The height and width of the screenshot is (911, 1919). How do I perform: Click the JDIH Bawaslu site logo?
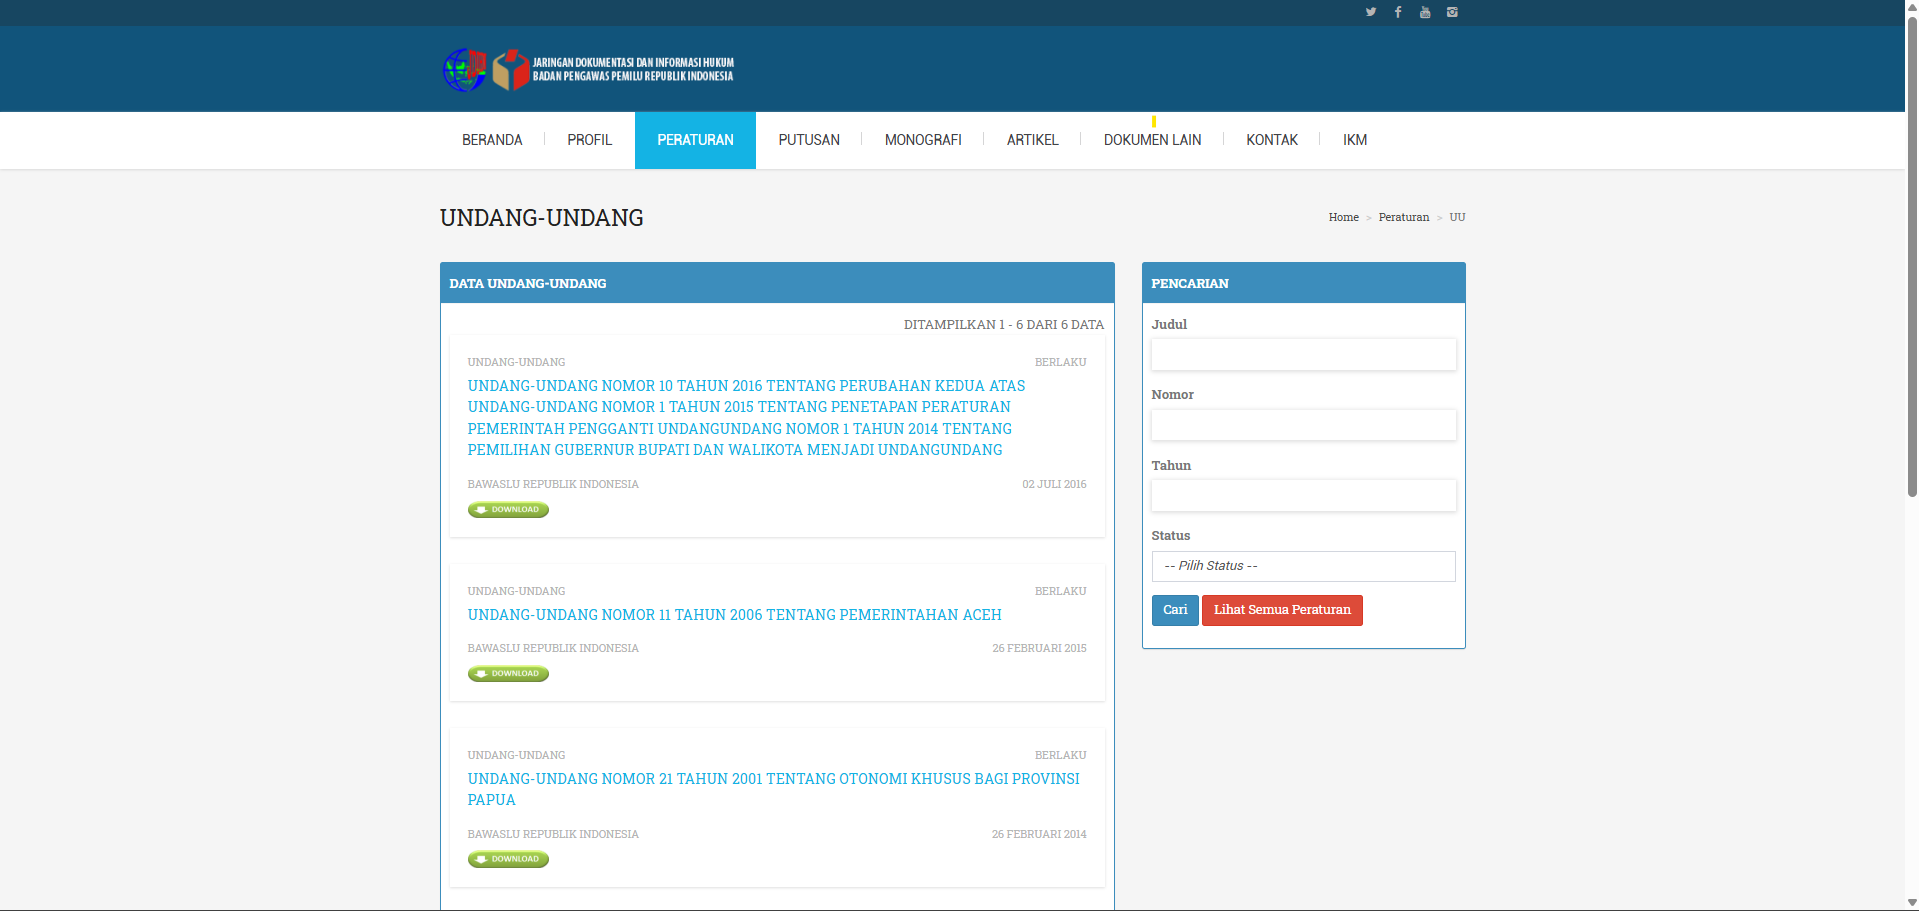pos(588,69)
